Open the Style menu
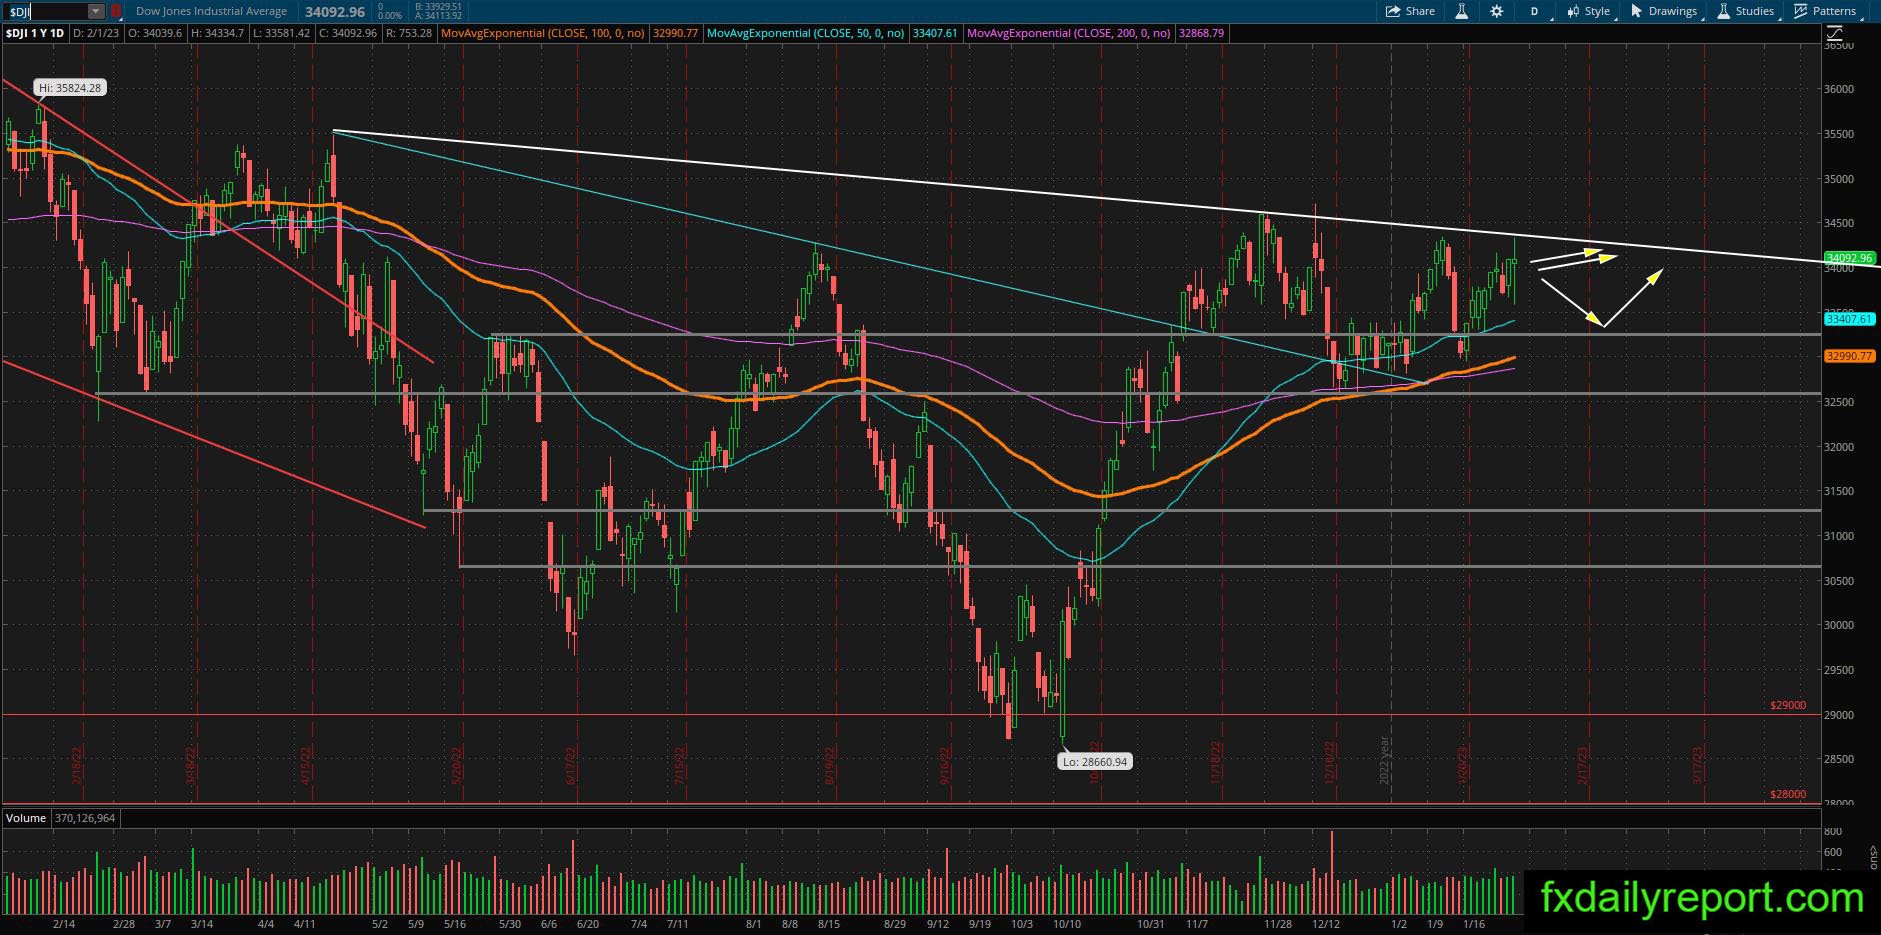 pyautogui.click(x=1589, y=11)
